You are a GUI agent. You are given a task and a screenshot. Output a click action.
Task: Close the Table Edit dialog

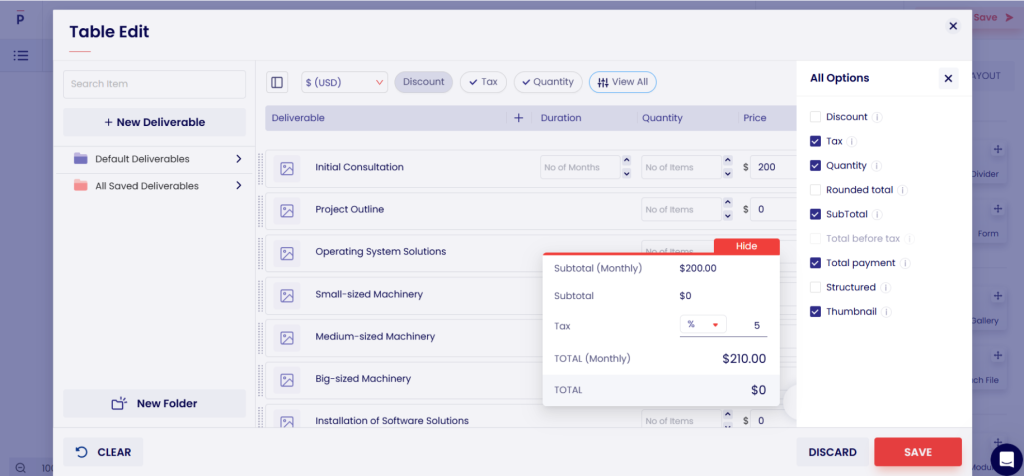tap(953, 26)
